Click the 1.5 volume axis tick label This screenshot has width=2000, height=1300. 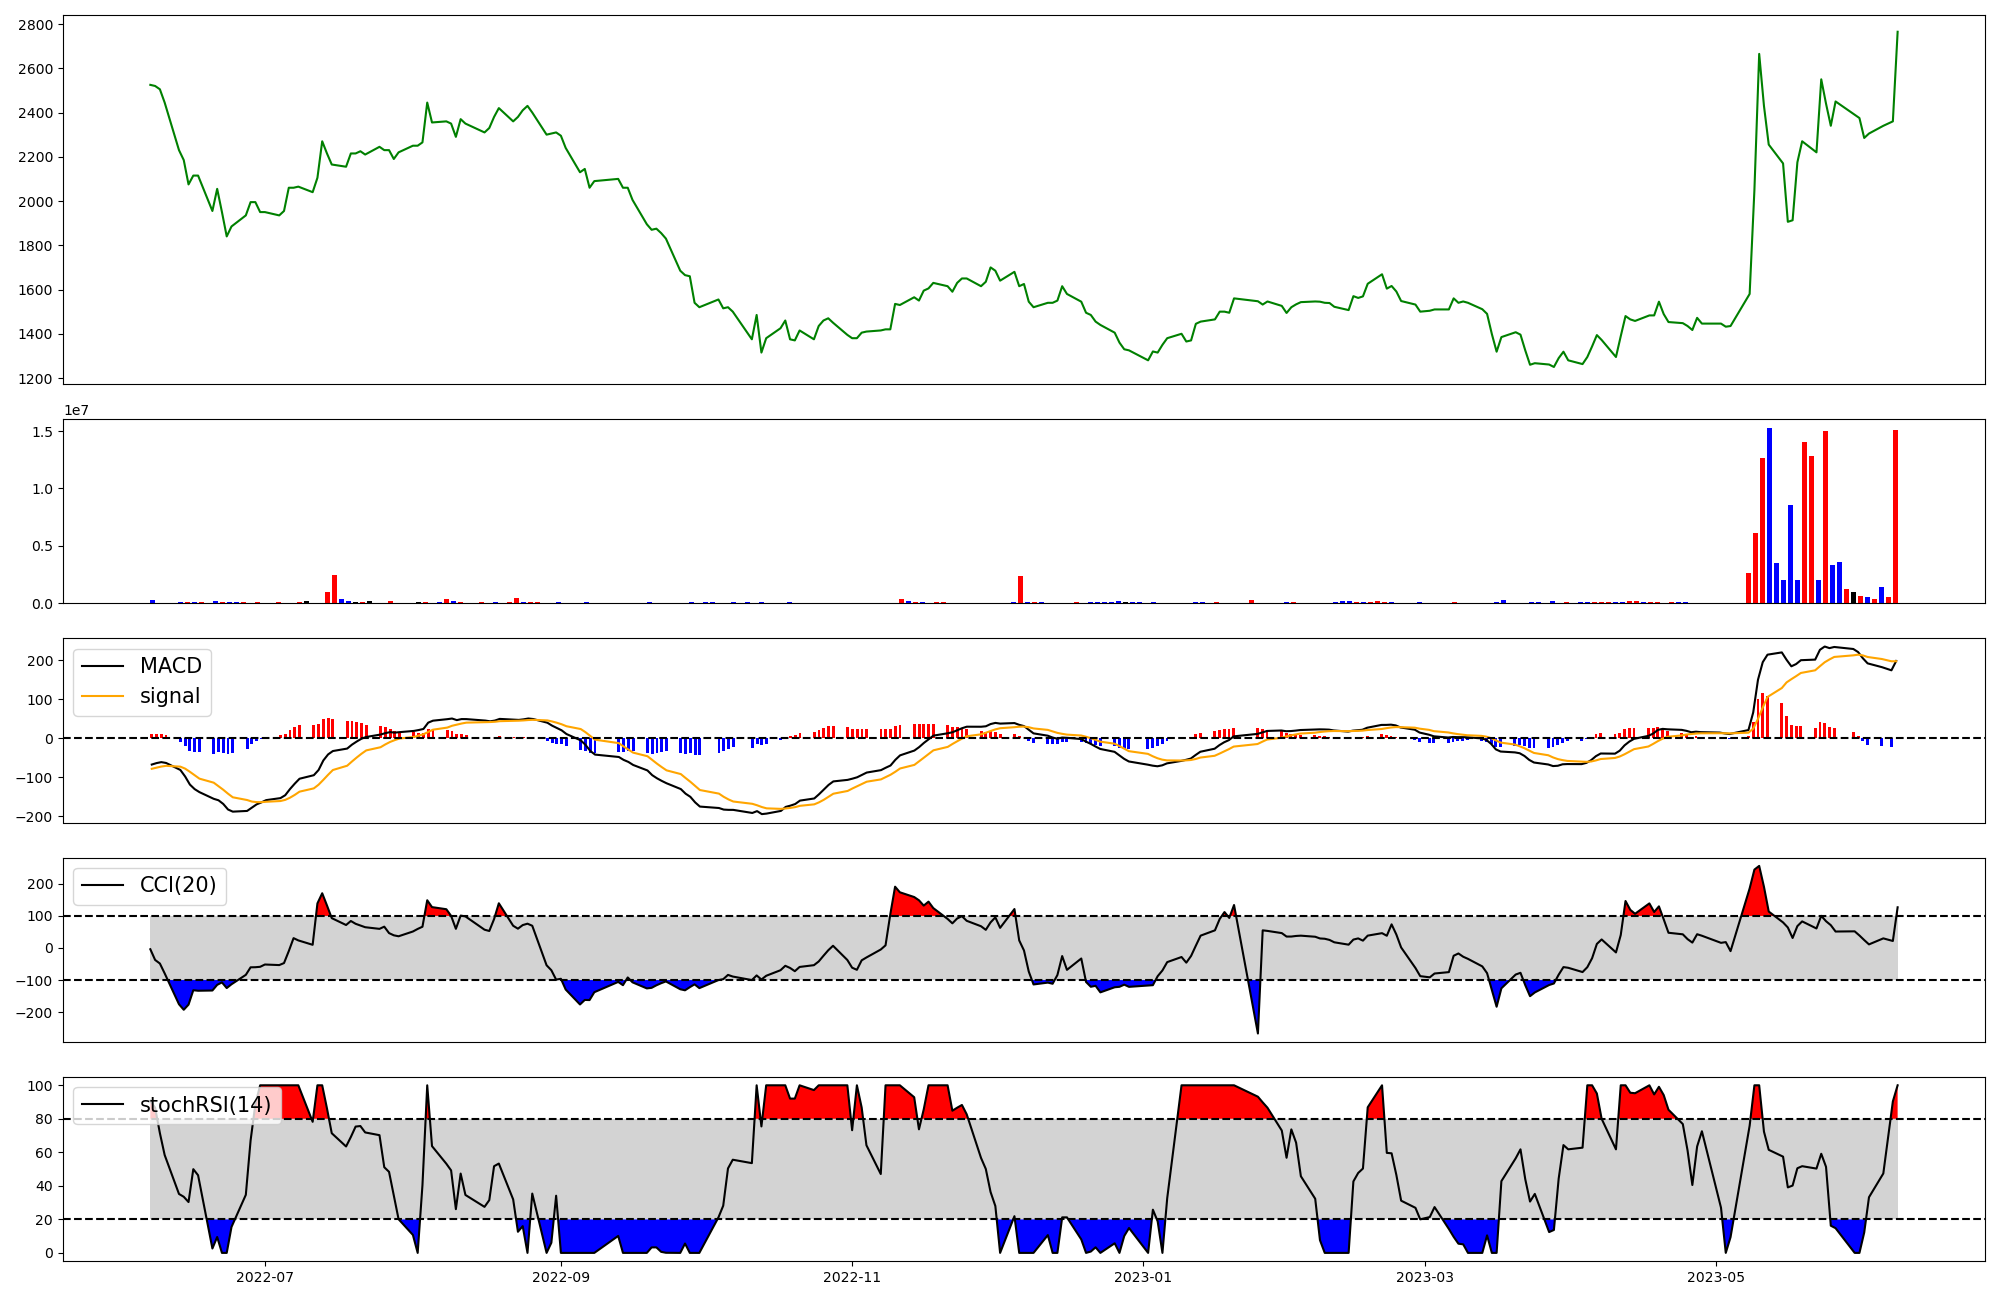tap(45, 431)
